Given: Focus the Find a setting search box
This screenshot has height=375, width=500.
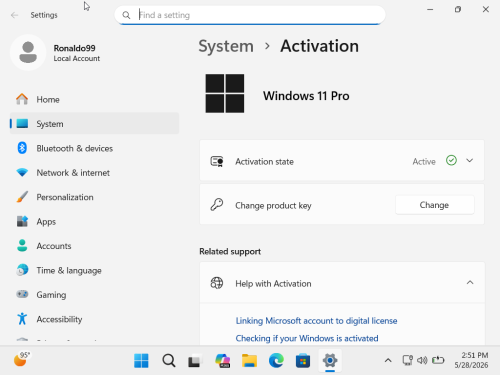Looking at the screenshot, I should pyautogui.click(x=250, y=15).
